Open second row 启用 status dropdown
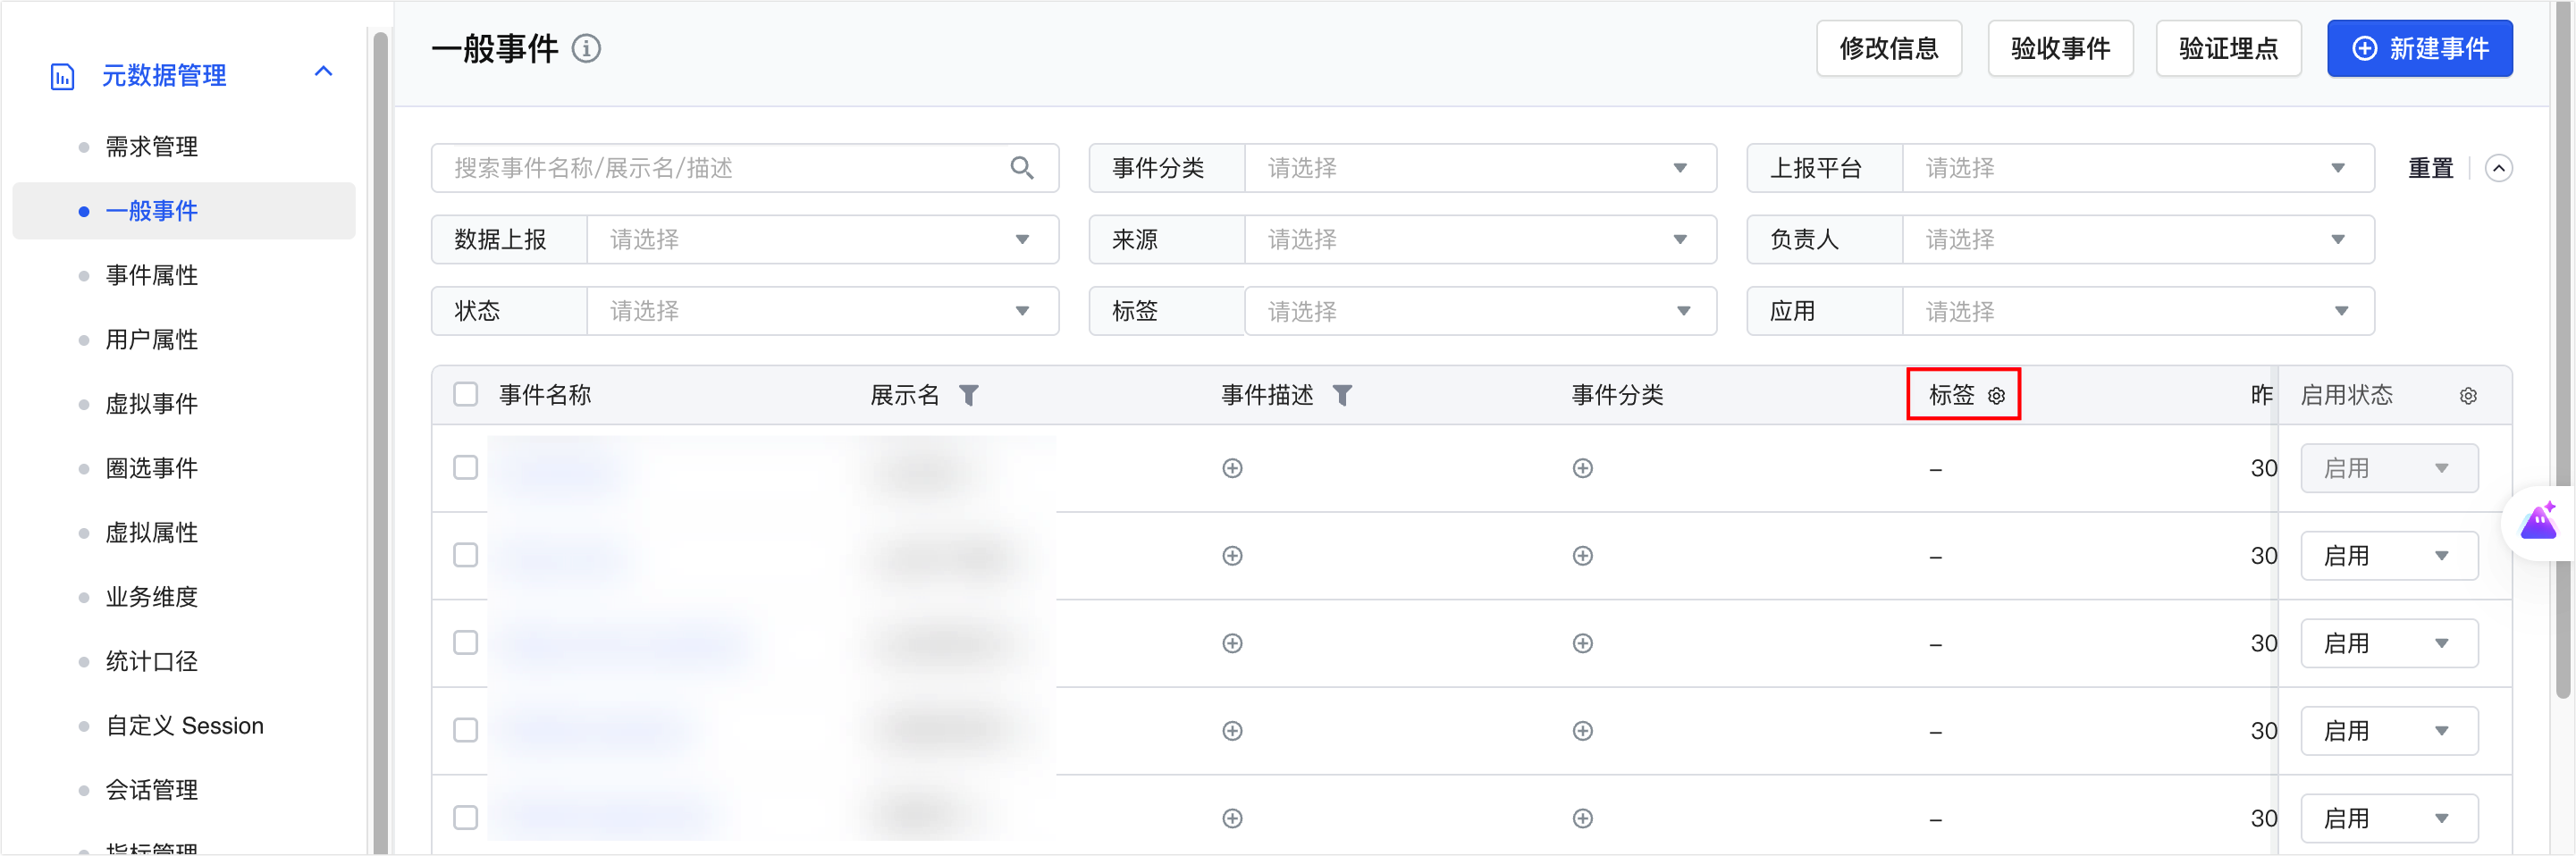Image resolution: width=2576 pixels, height=856 pixels. (2389, 556)
